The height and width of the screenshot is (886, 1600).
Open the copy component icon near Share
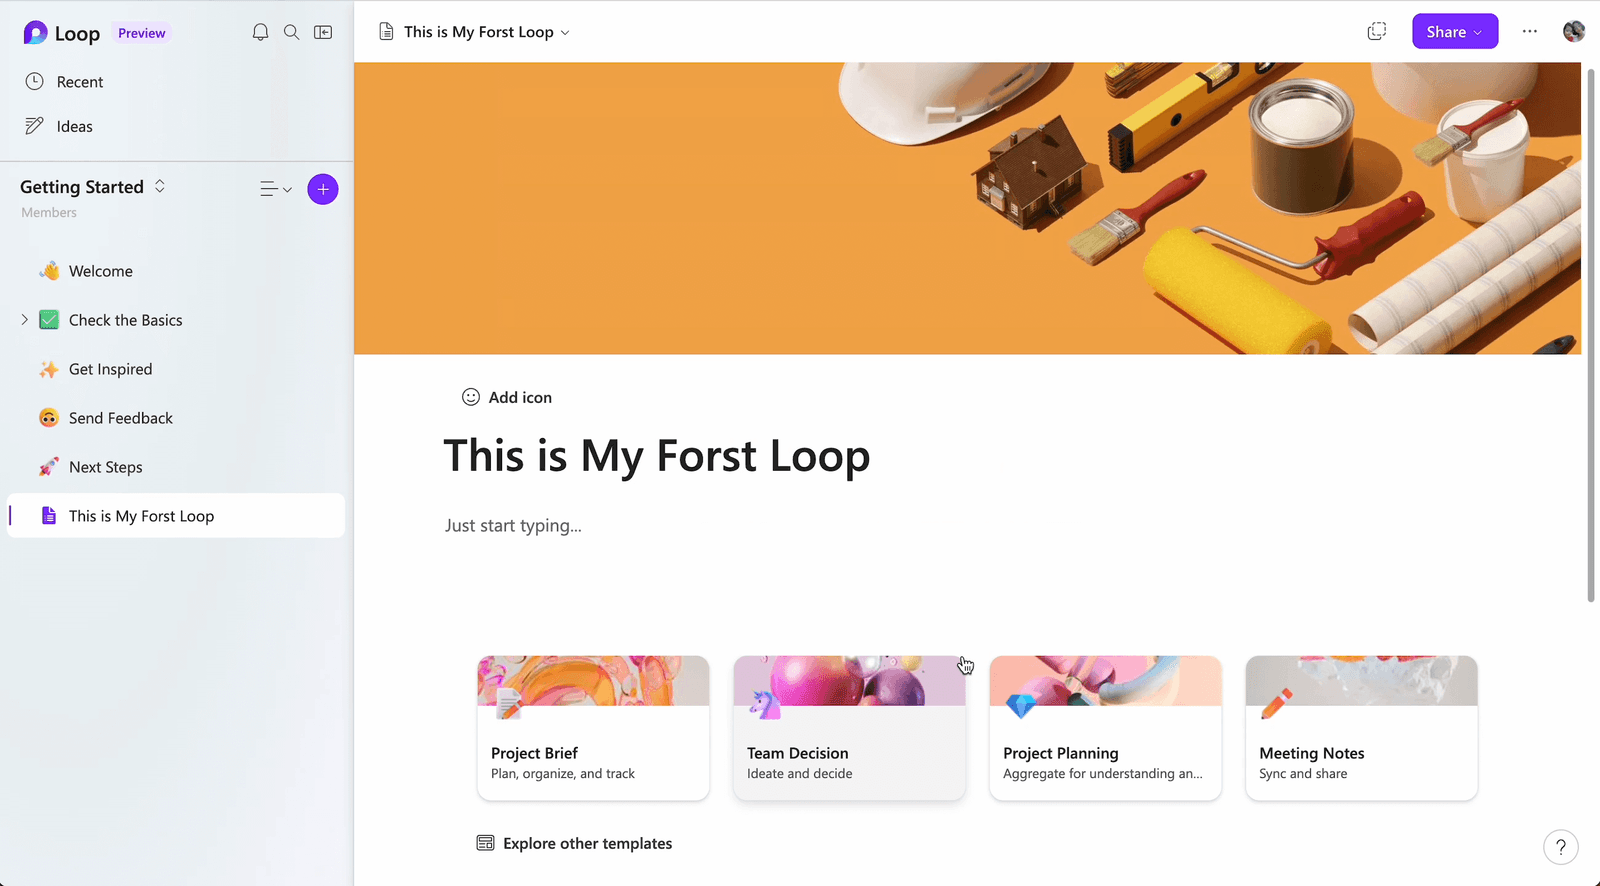1376,31
